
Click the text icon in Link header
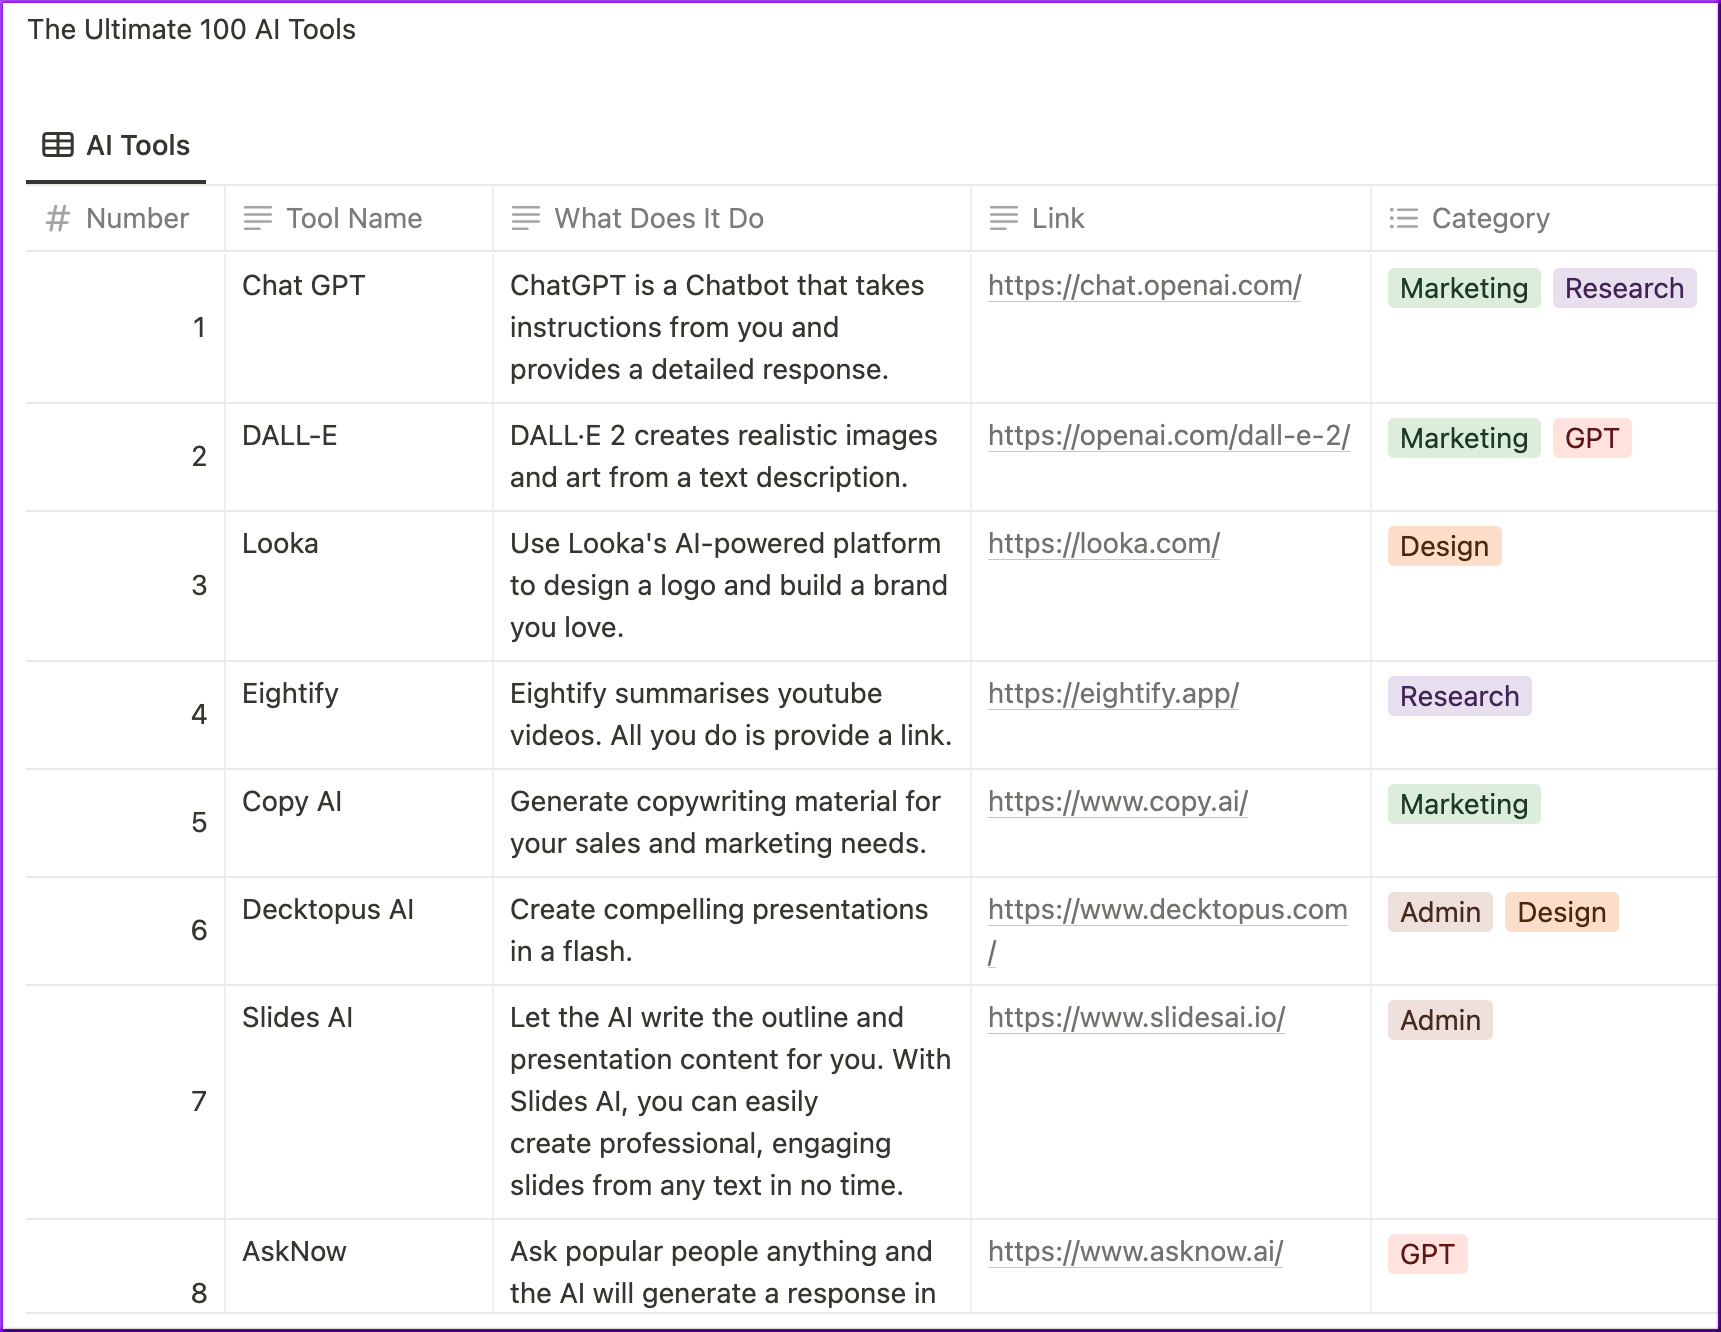(x=1004, y=218)
